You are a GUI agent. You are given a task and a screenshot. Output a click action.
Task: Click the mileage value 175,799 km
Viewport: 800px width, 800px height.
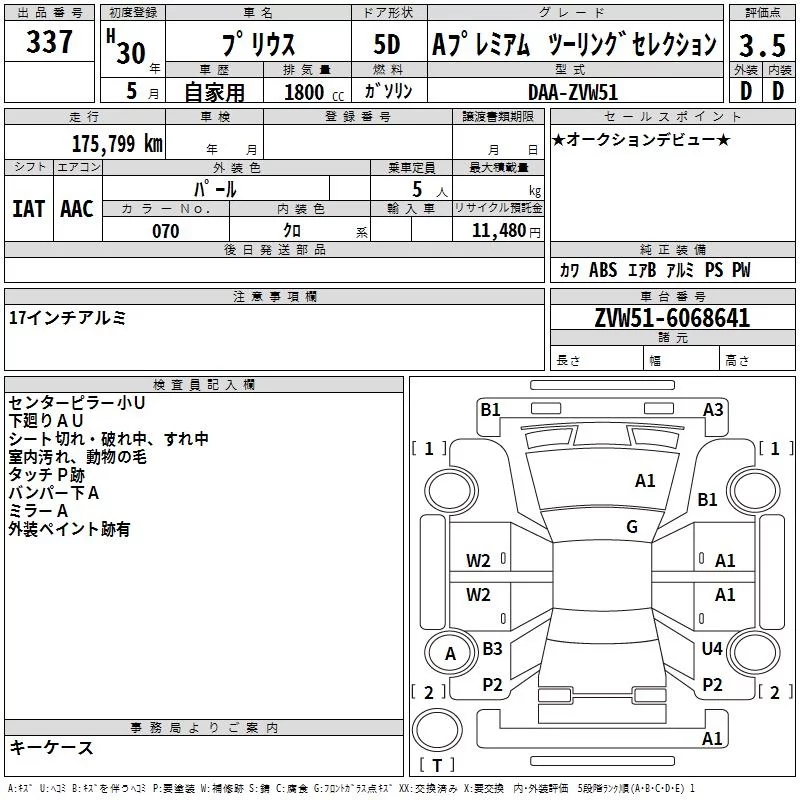pyautogui.click(x=117, y=143)
